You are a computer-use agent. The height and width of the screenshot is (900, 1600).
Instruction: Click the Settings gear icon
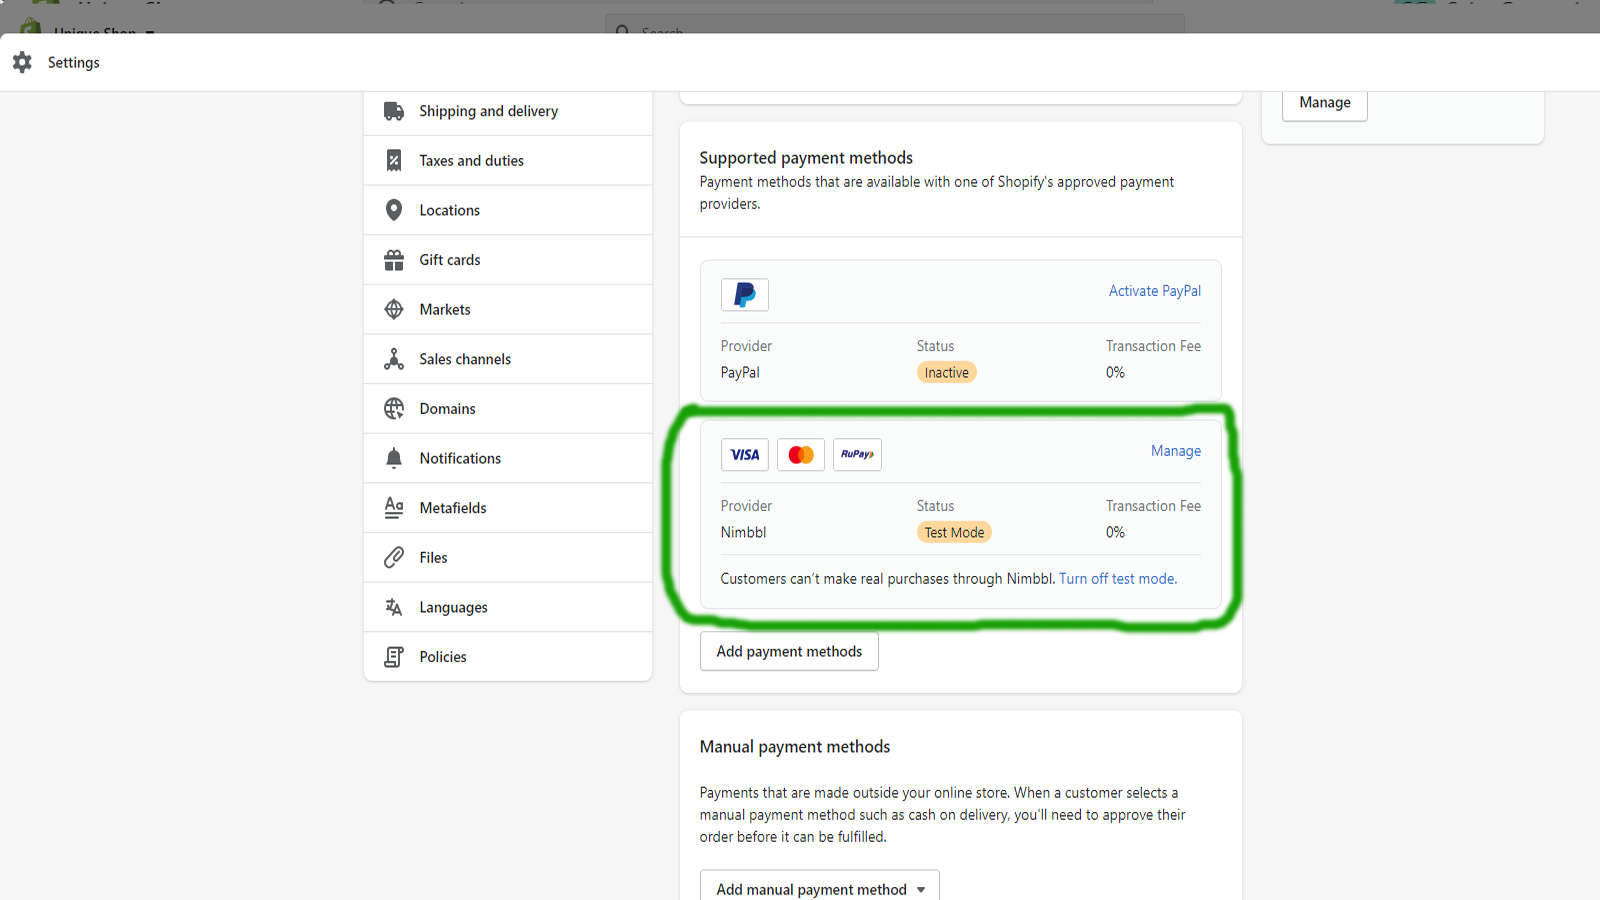point(22,62)
